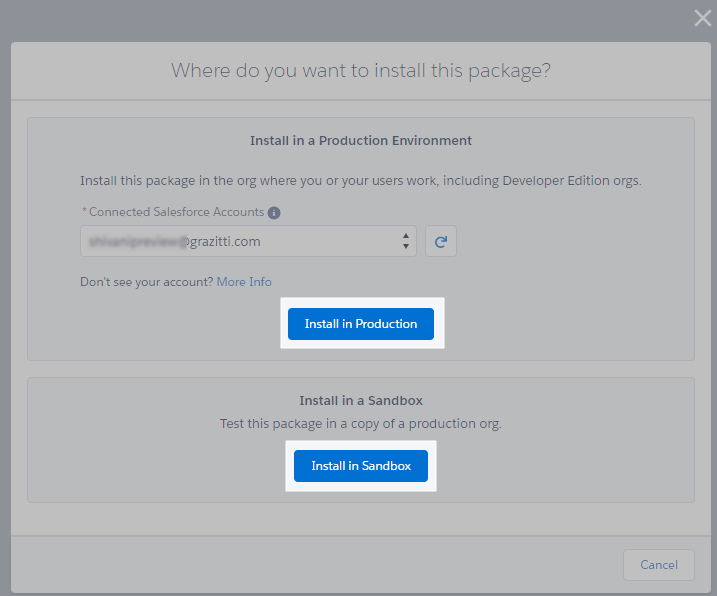The image size is (717, 596).
Task: Click the up/down arrows on the account selector
Action: click(405, 241)
